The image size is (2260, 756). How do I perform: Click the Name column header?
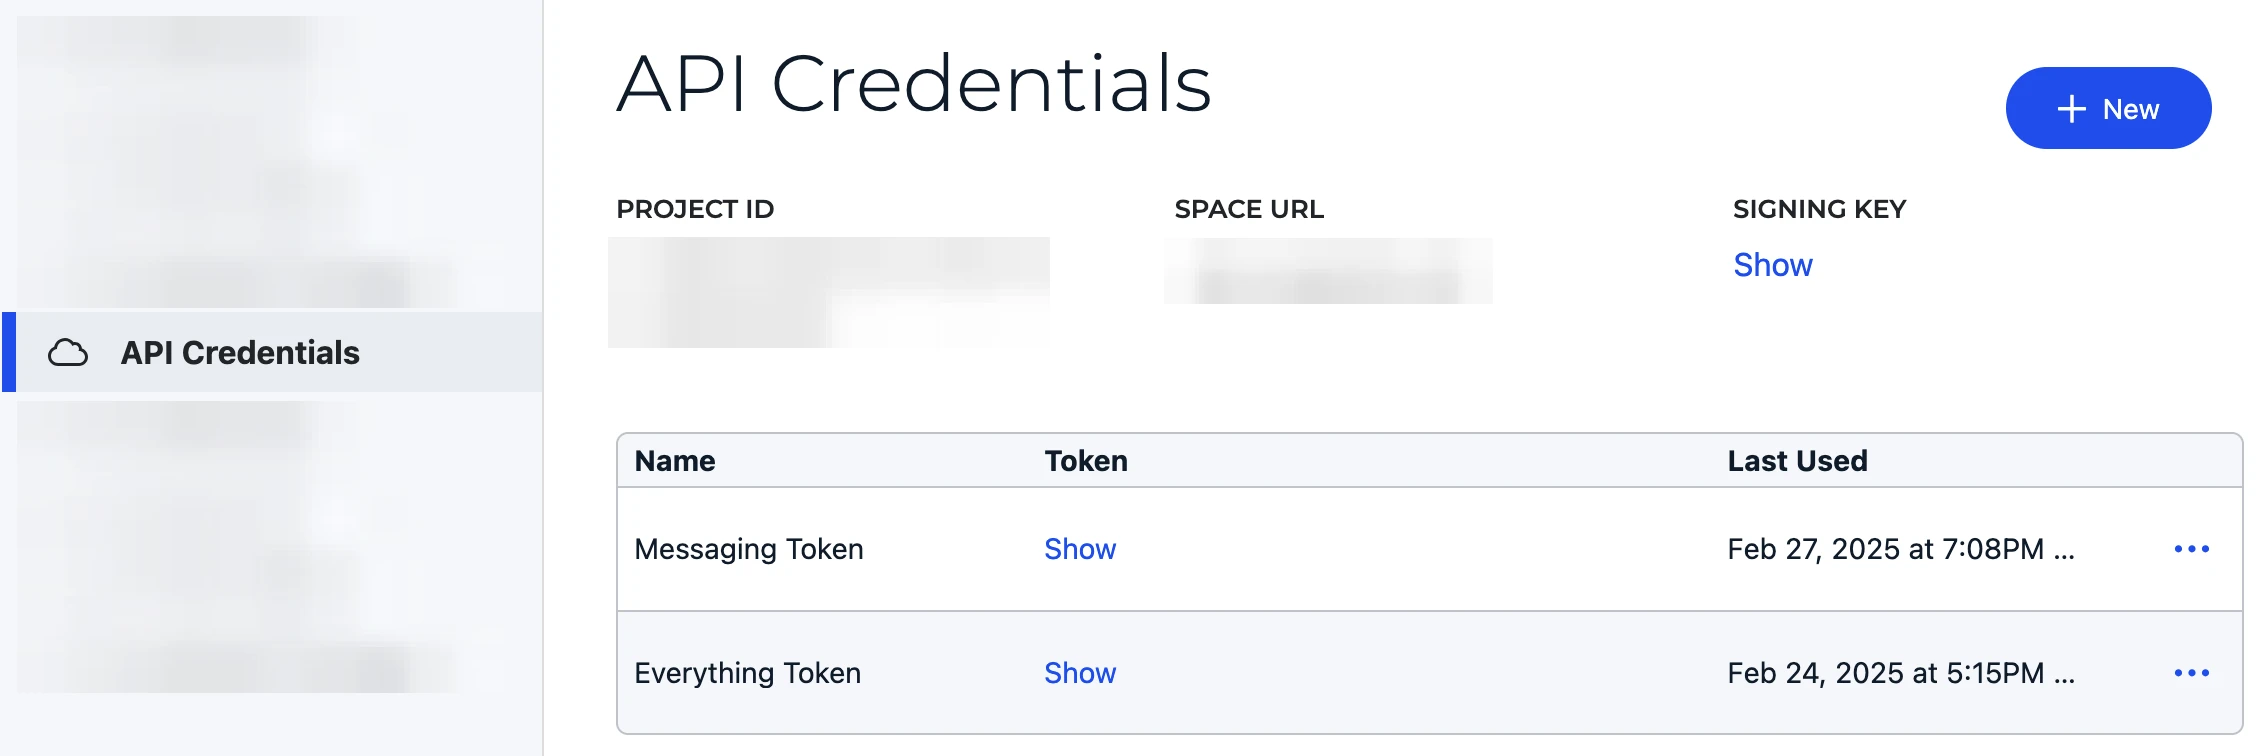click(676, 461)
